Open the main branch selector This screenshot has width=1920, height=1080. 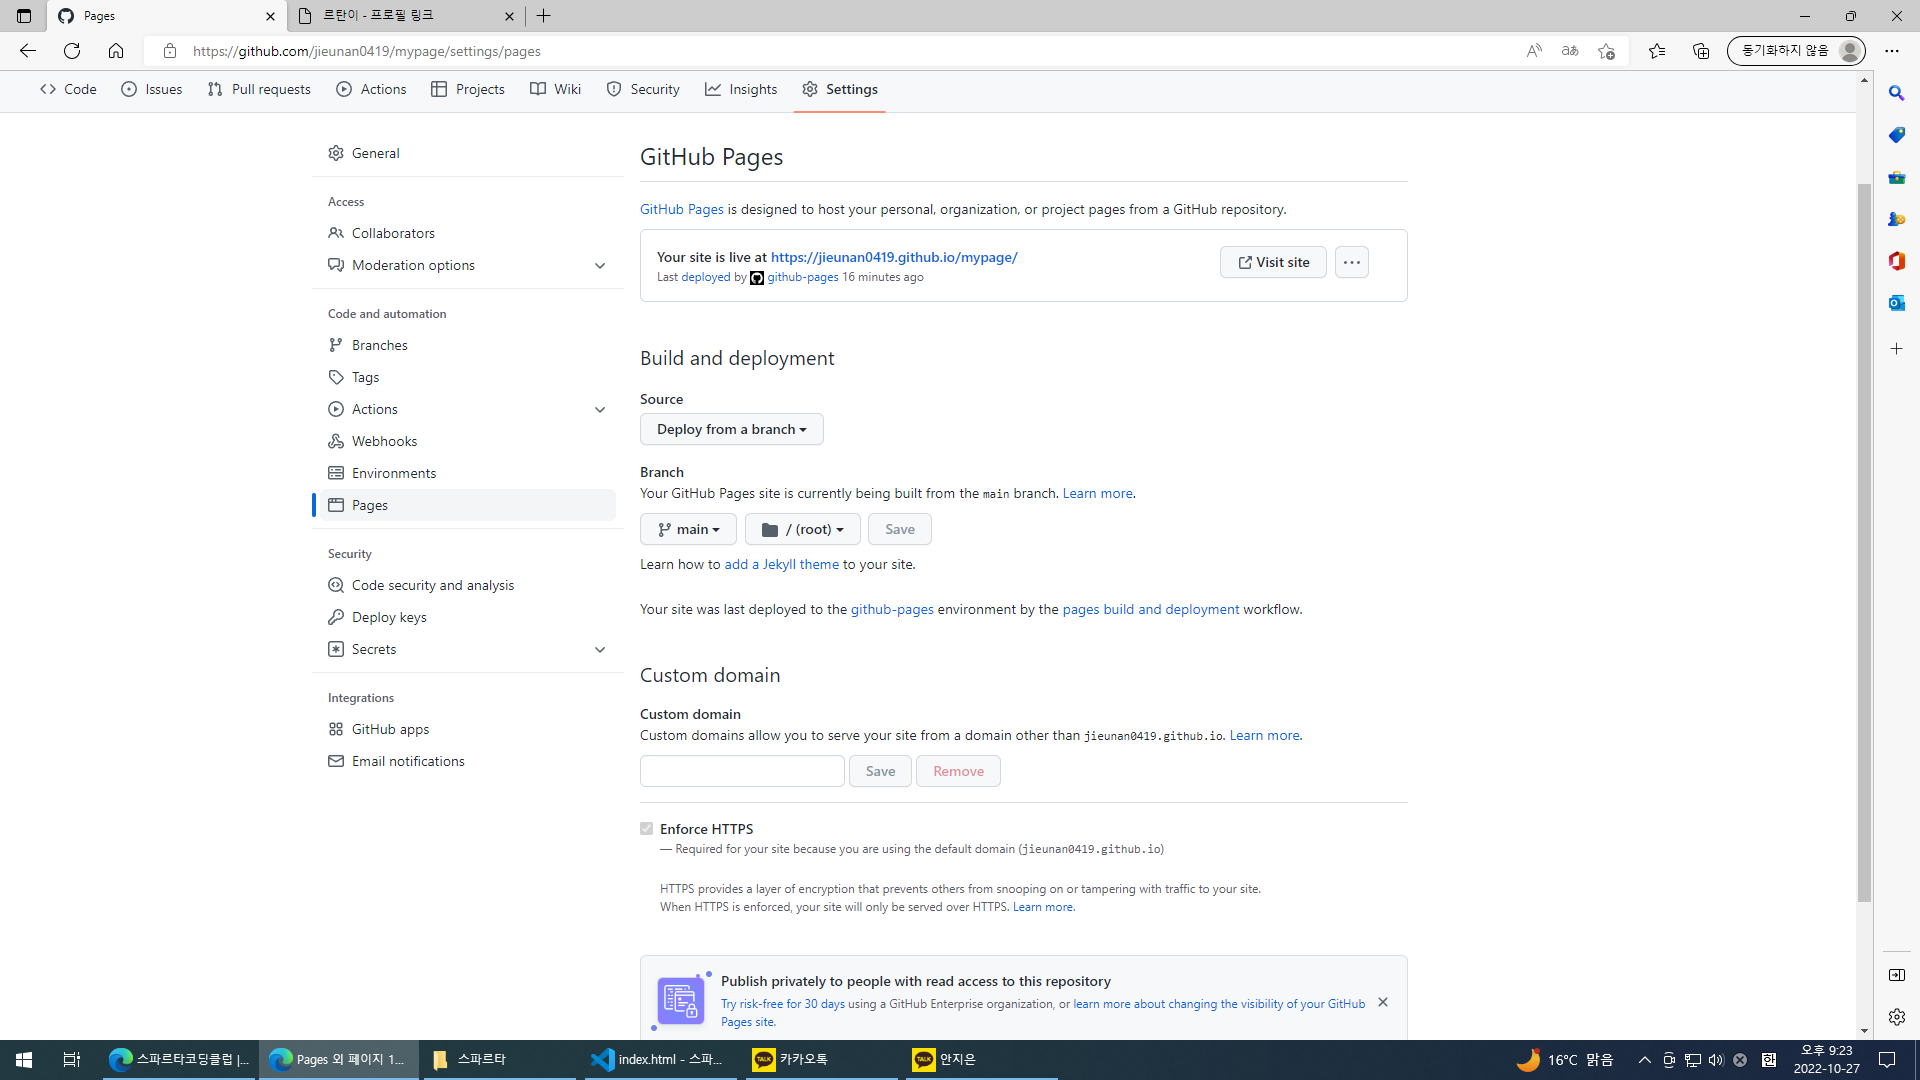(688, 529)
